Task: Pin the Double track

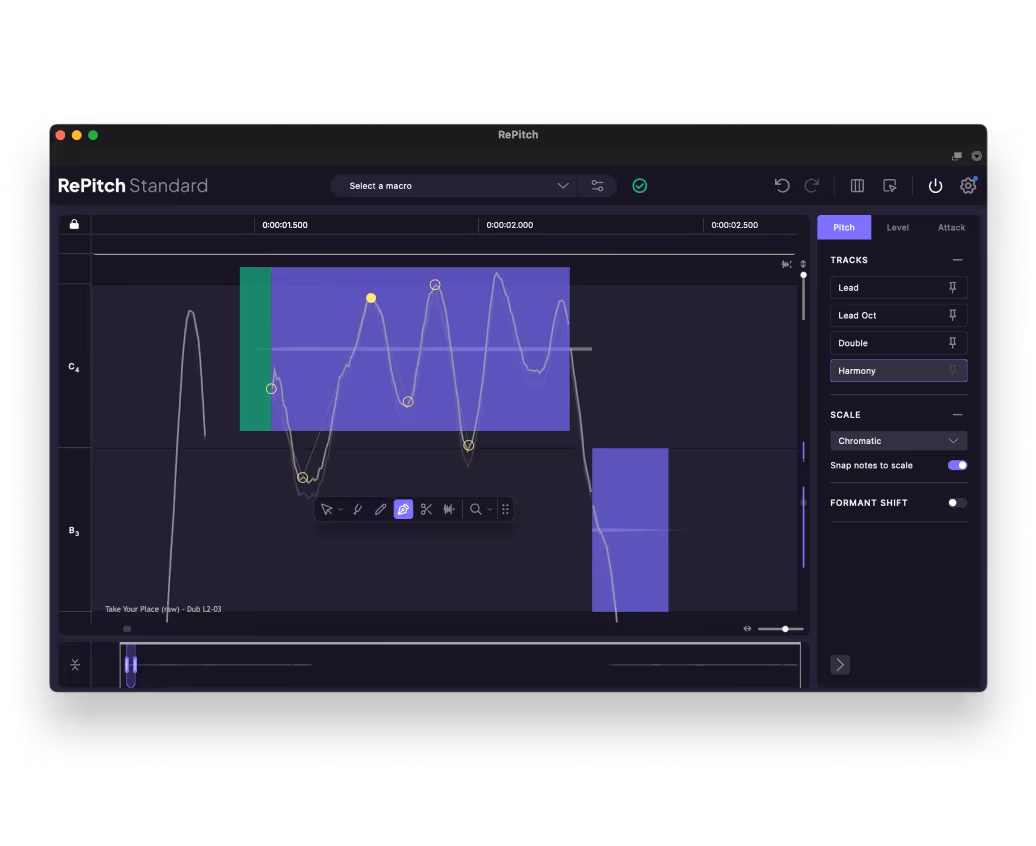Action: [x=953, y=343]
